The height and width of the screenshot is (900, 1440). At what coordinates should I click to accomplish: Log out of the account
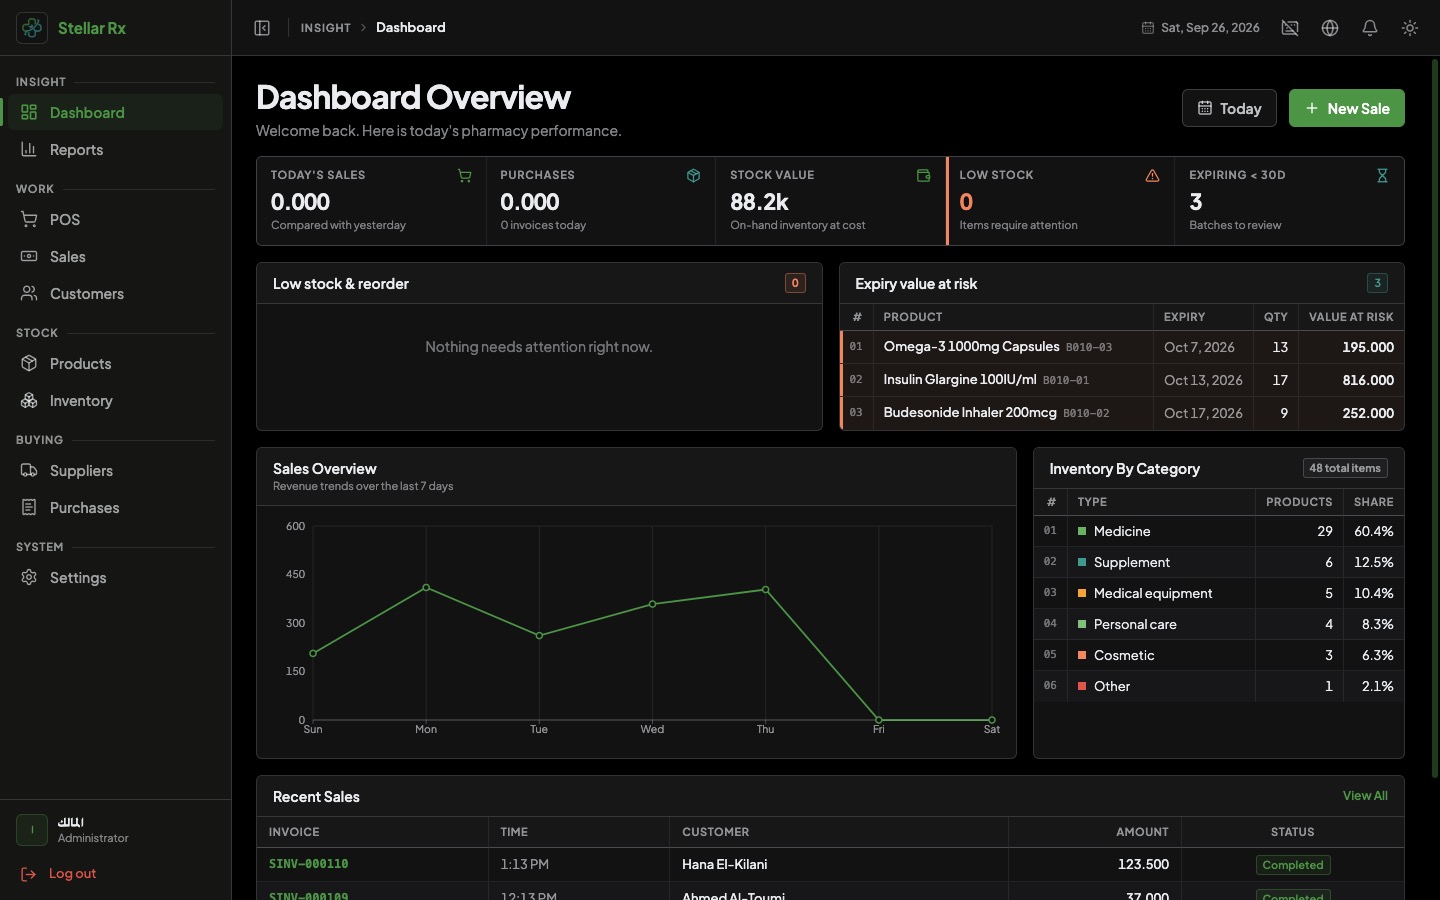[x=58, y=874]
